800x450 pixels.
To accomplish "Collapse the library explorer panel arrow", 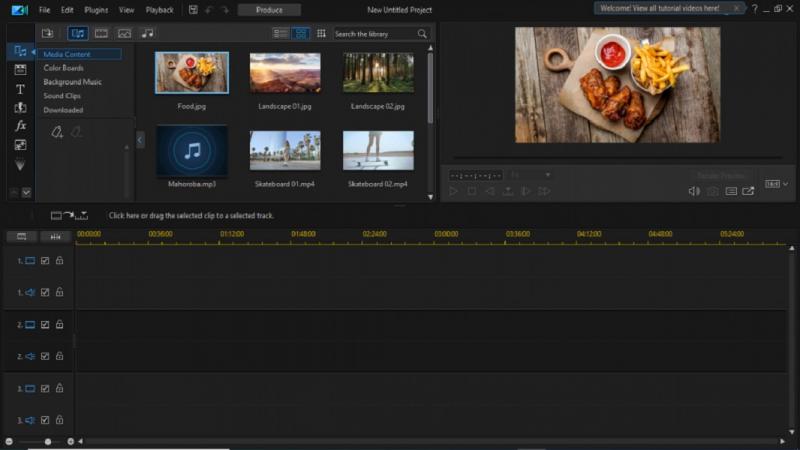I will point(140,140).
